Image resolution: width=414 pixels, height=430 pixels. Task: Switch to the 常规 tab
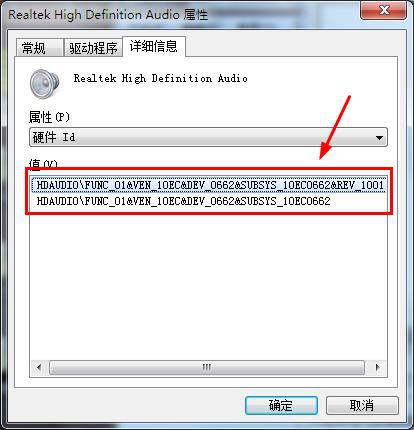(39, 48)
